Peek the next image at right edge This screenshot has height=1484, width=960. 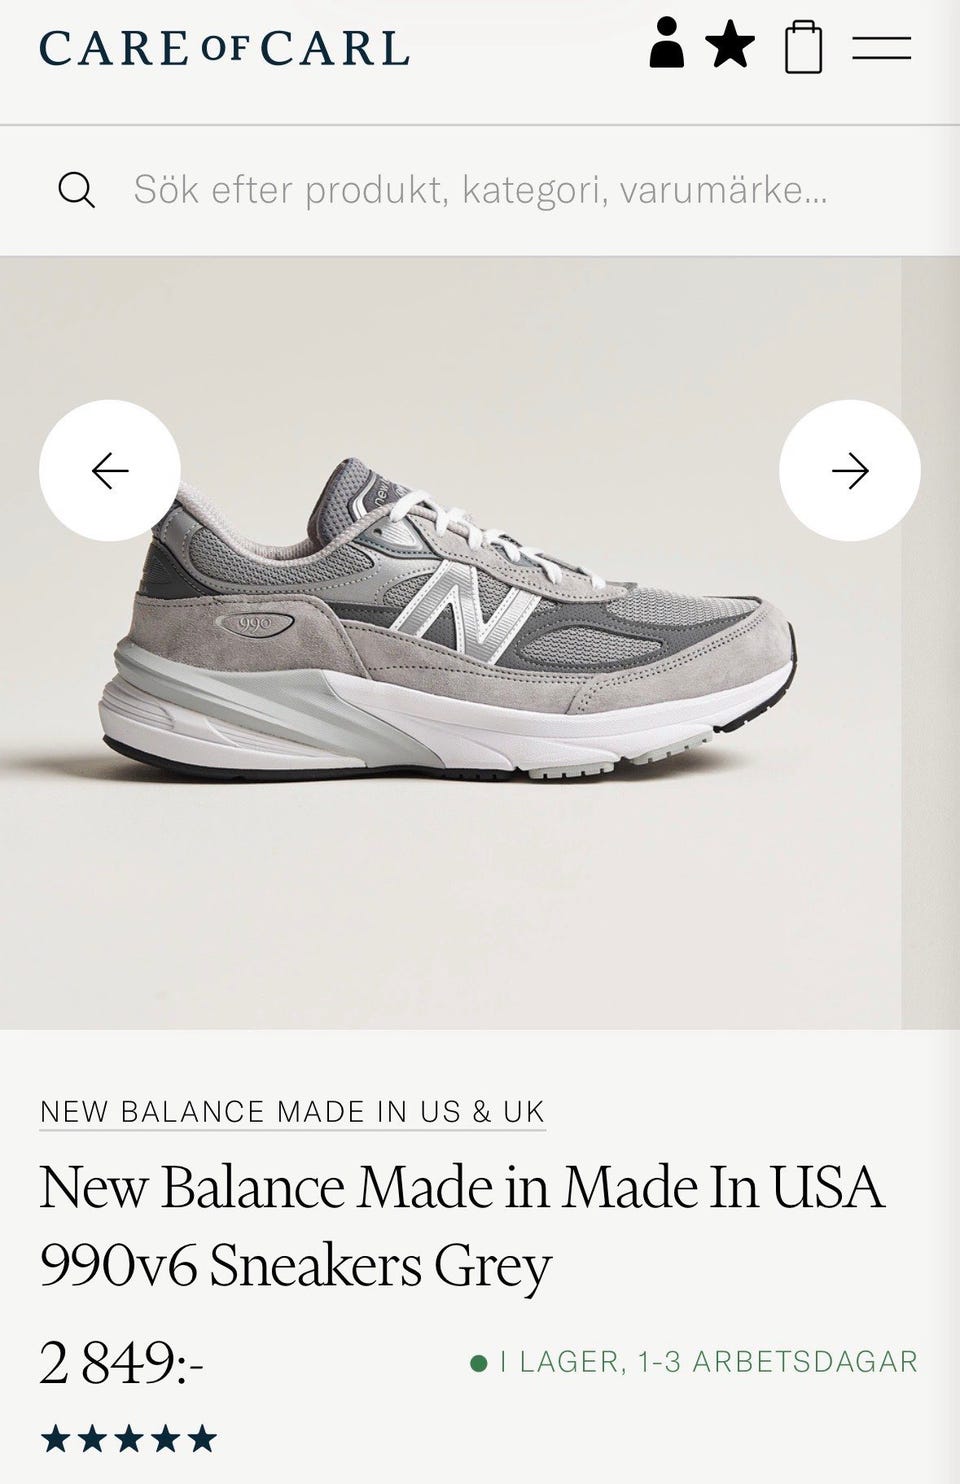(x=931, y=643)
